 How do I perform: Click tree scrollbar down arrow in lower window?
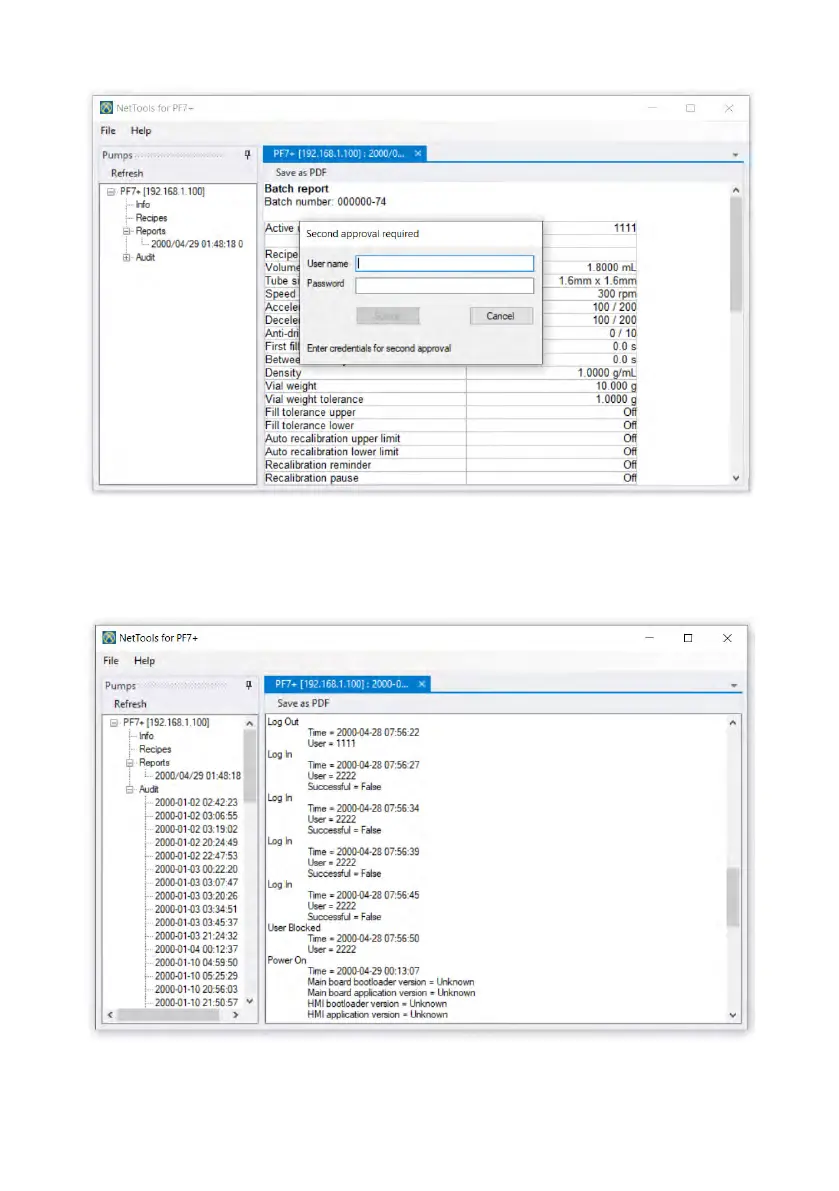(x=250, y=1001)
